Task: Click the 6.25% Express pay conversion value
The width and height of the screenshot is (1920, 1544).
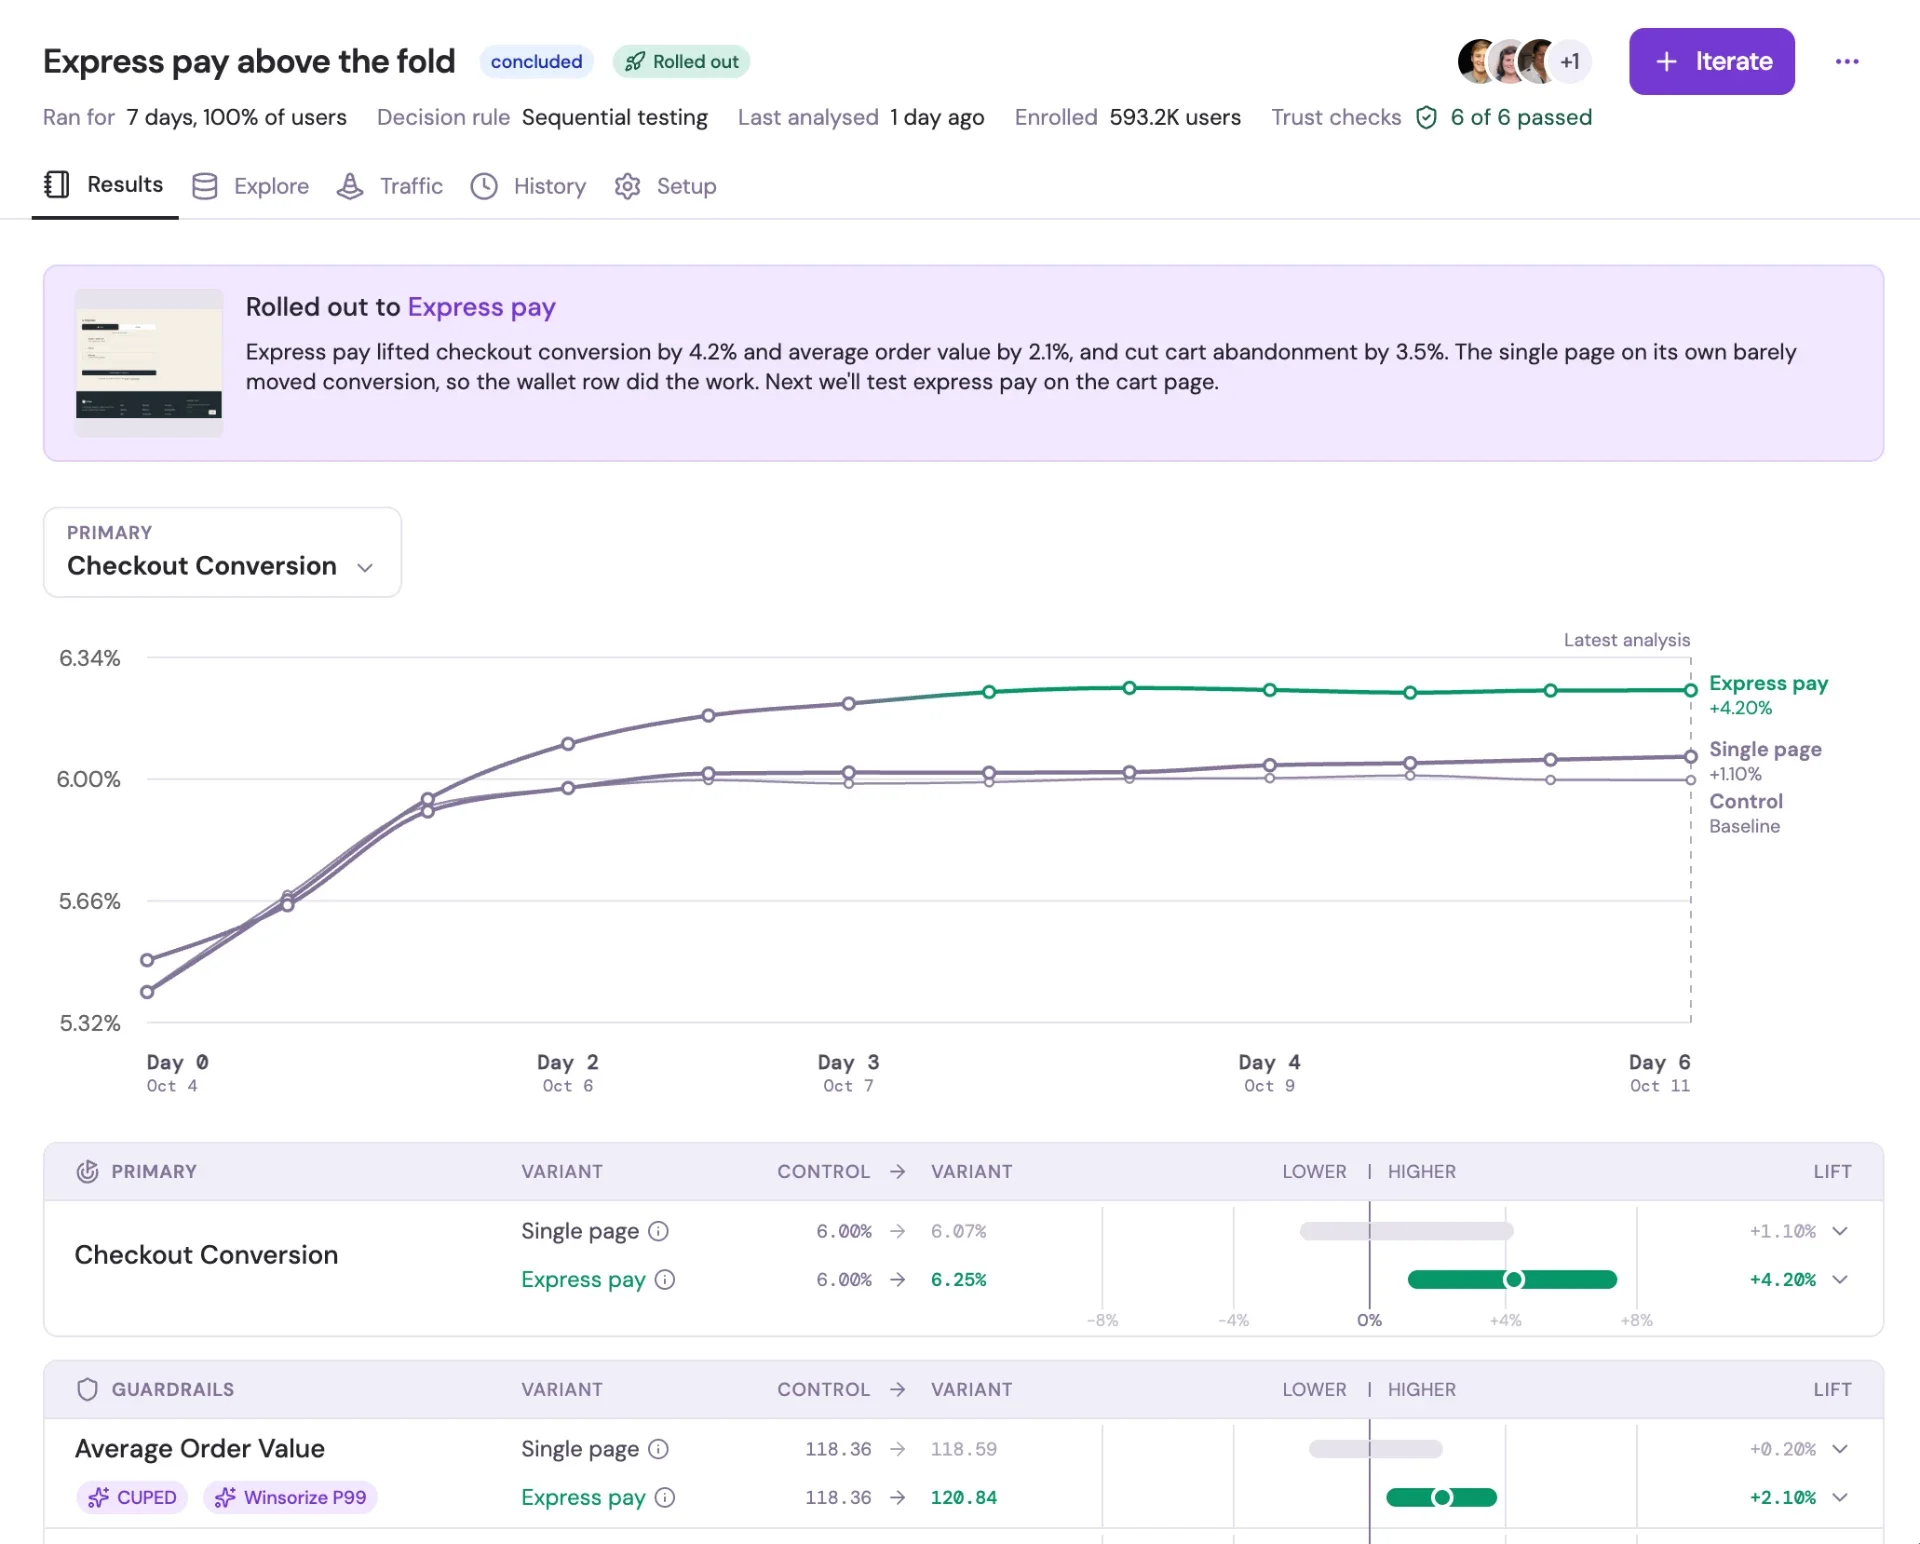Action: (958, 1280)
